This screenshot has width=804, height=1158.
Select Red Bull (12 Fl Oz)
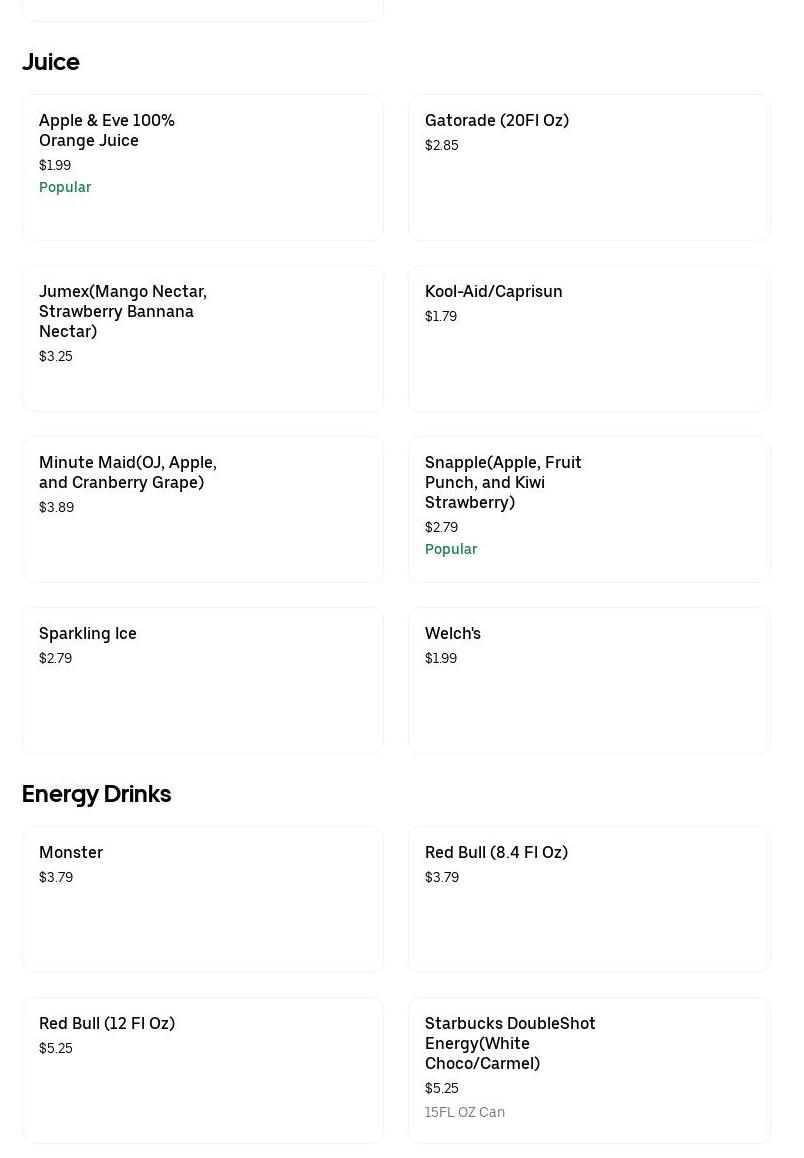click(x=202, y=1070)
